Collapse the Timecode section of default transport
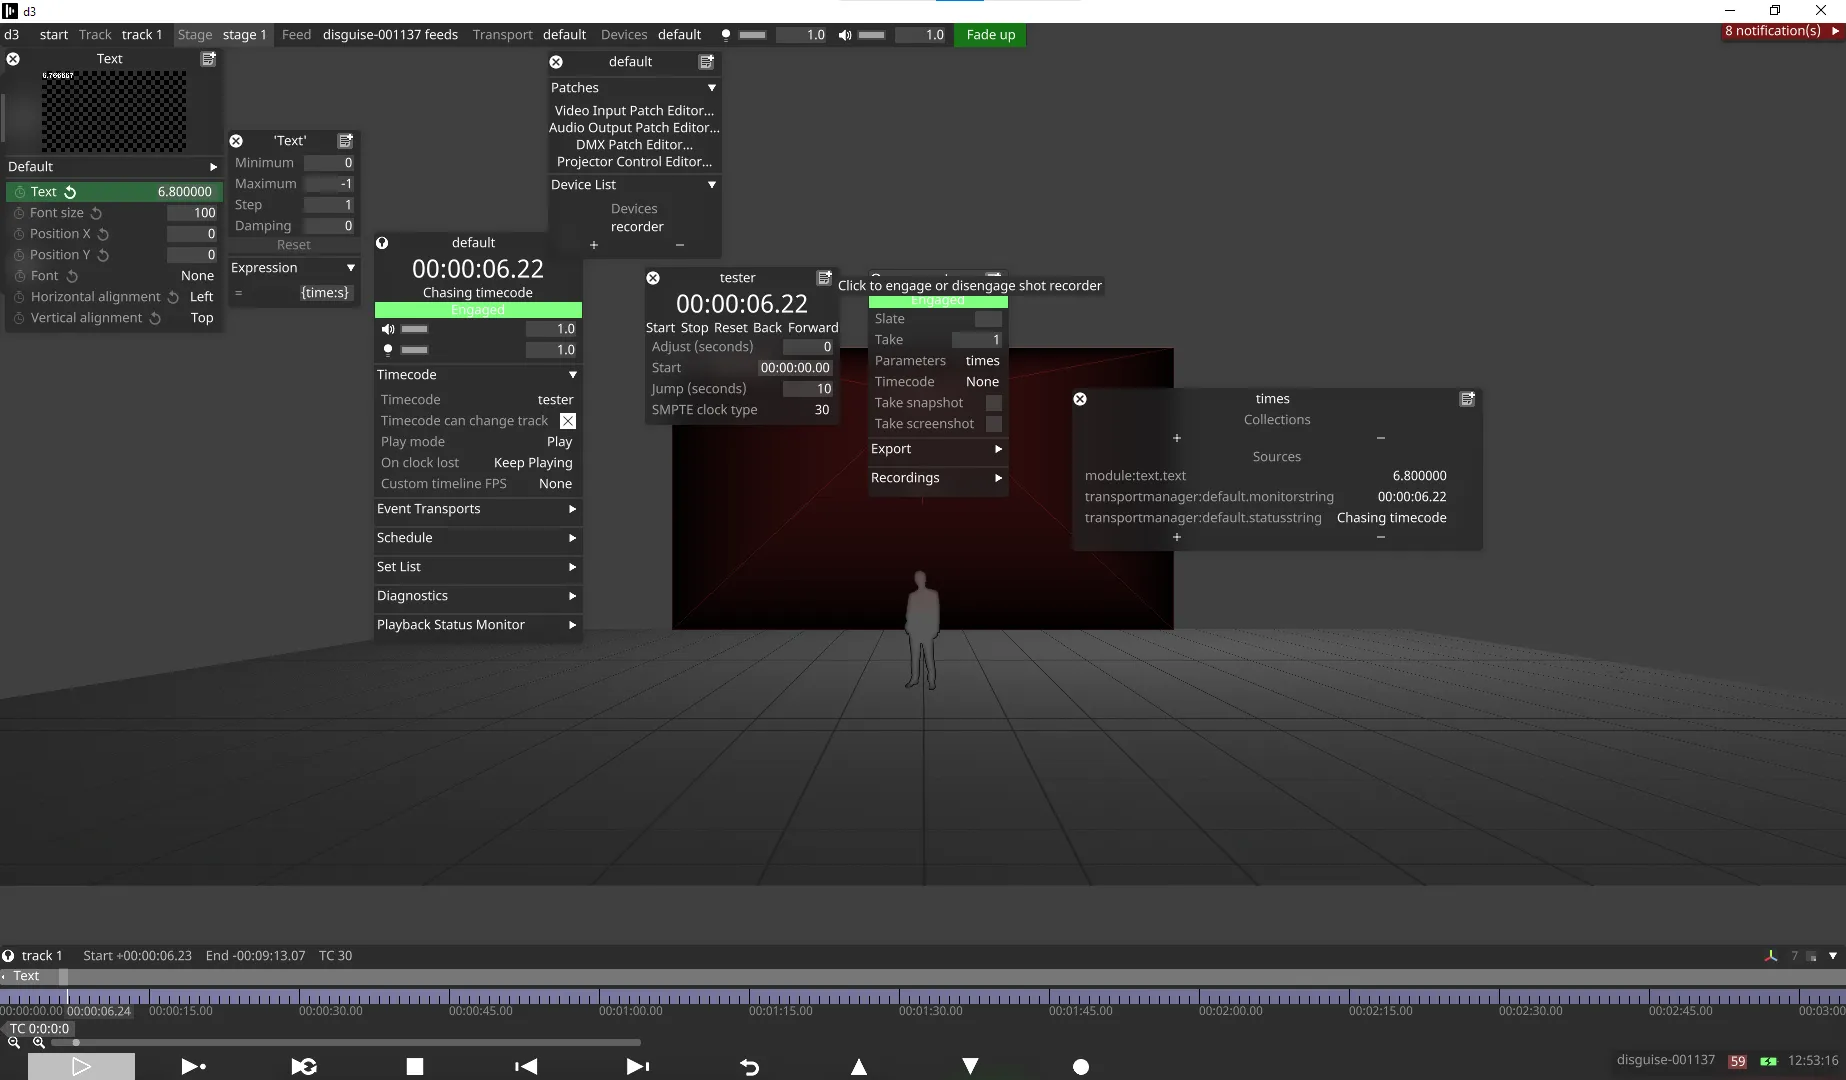The width and height of the screenshot is (1846, 1080). (x=571, y=374)
